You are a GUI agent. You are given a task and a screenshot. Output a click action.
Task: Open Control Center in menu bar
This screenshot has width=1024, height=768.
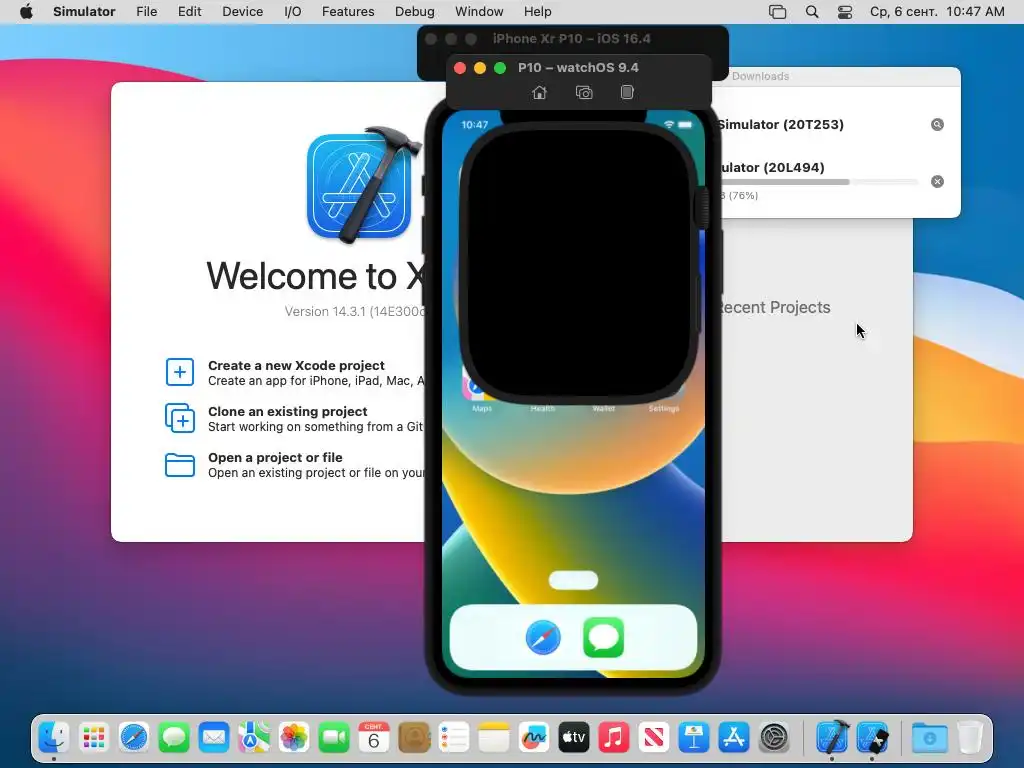pos(844,12)
